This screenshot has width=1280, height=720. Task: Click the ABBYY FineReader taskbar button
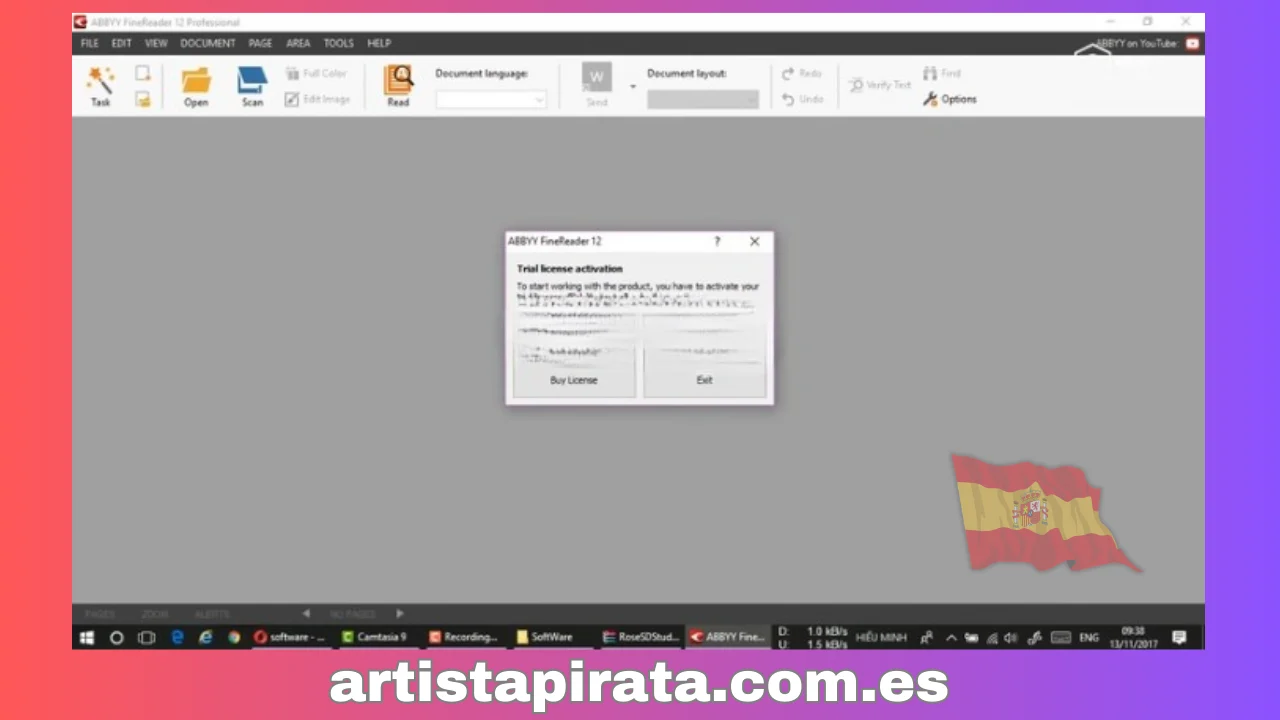(727, 637)
